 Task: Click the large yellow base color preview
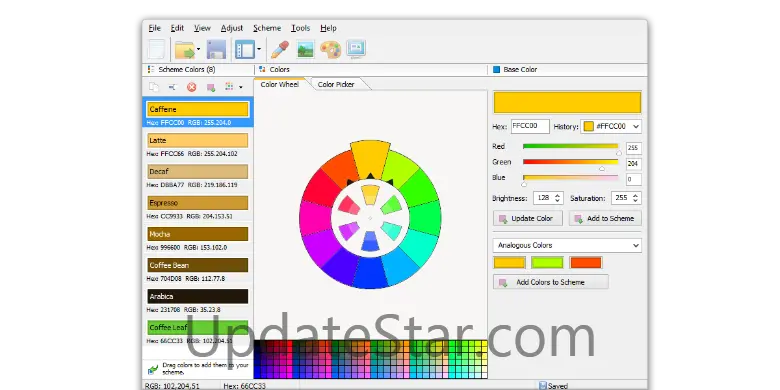[x=567, y=102]
